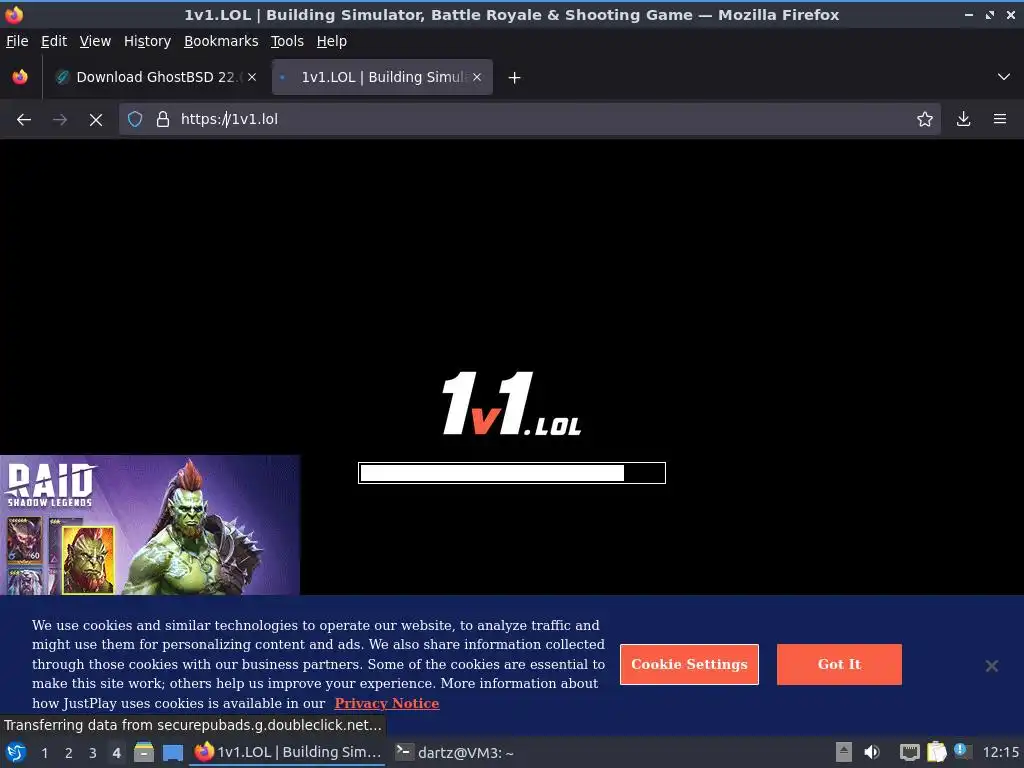
Task: Go back using the back arrow
Action: point(24,120)
